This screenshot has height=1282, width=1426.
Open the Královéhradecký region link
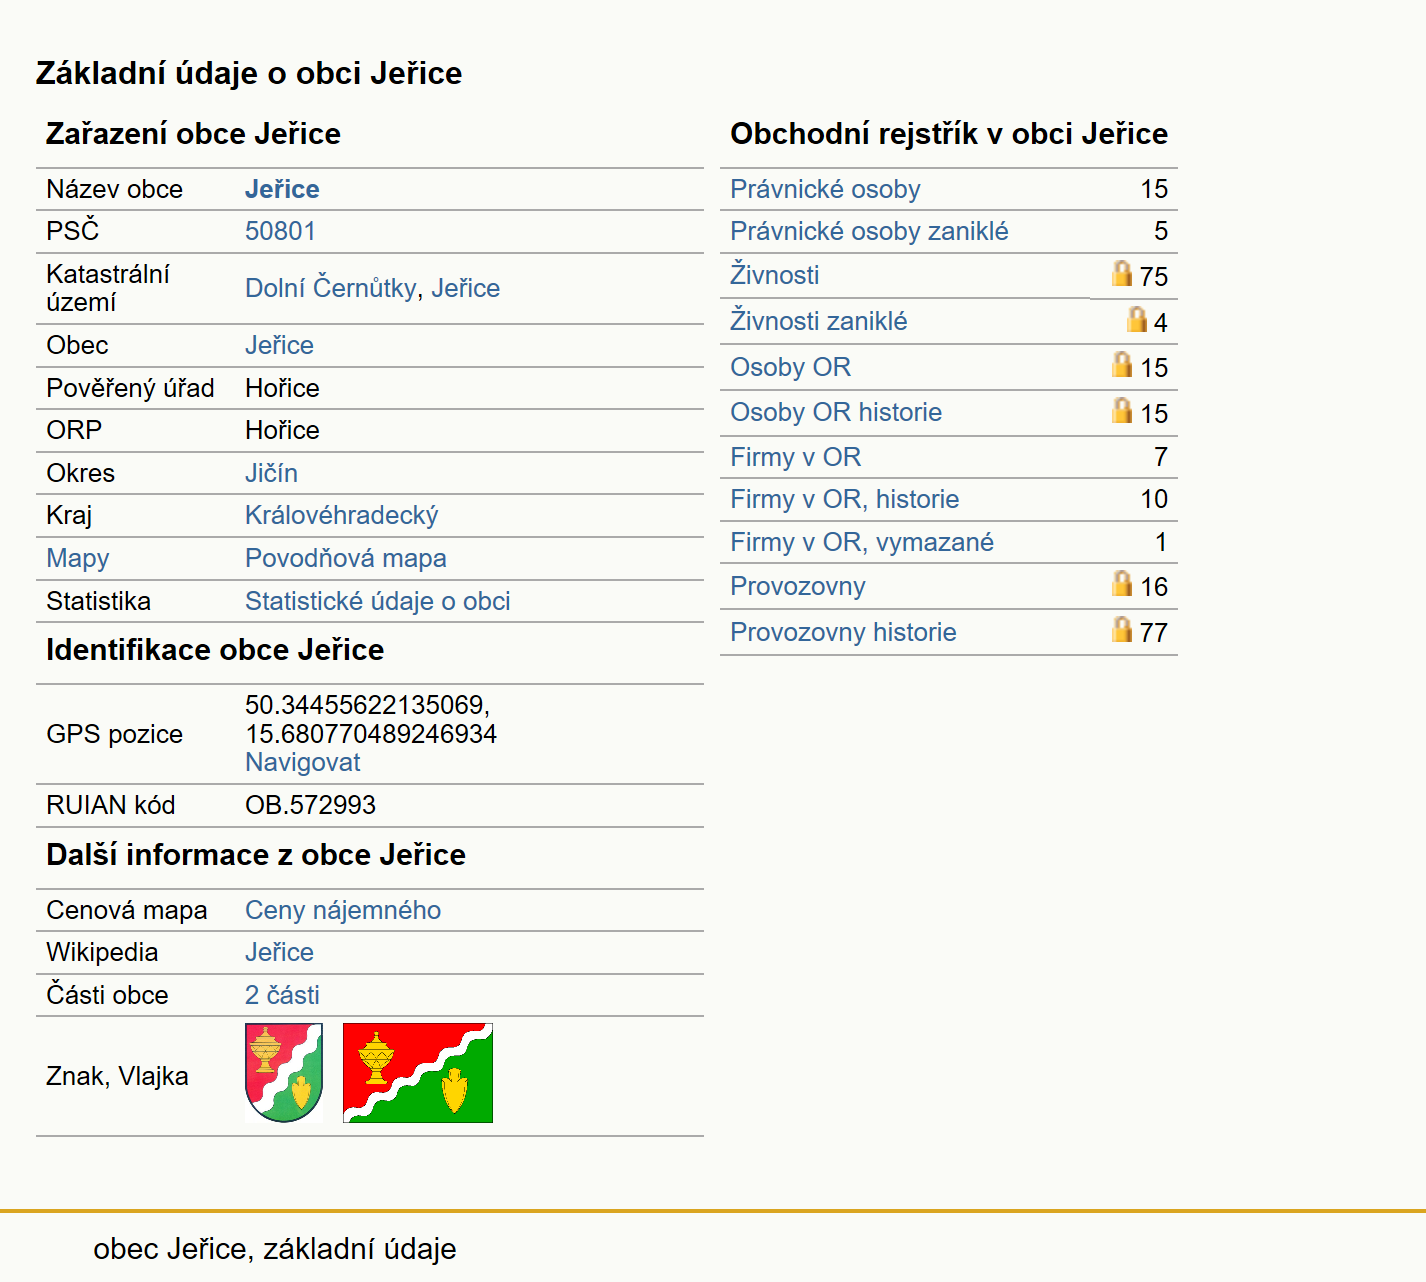342,515
